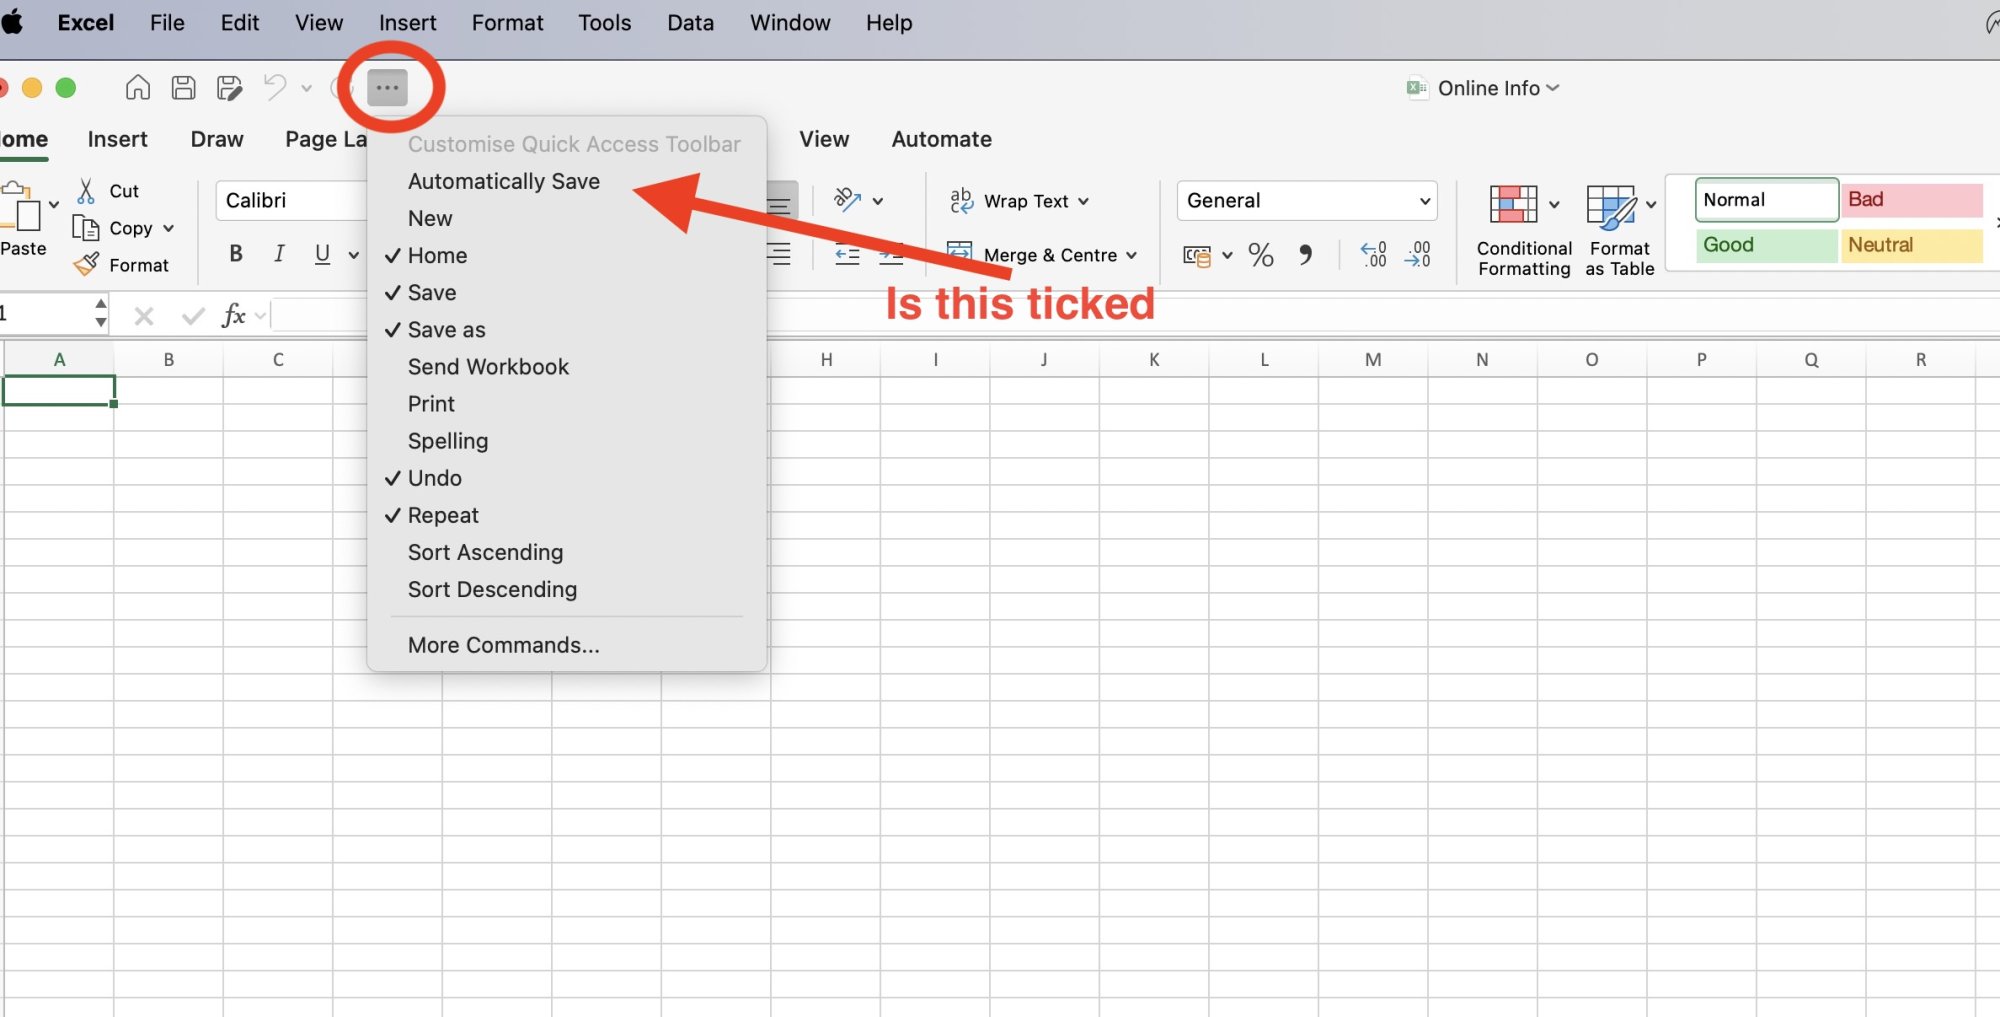Open the Tools menu in menu bar
Viewport: 2000px width, 1017px height.
tap(604, 22)
